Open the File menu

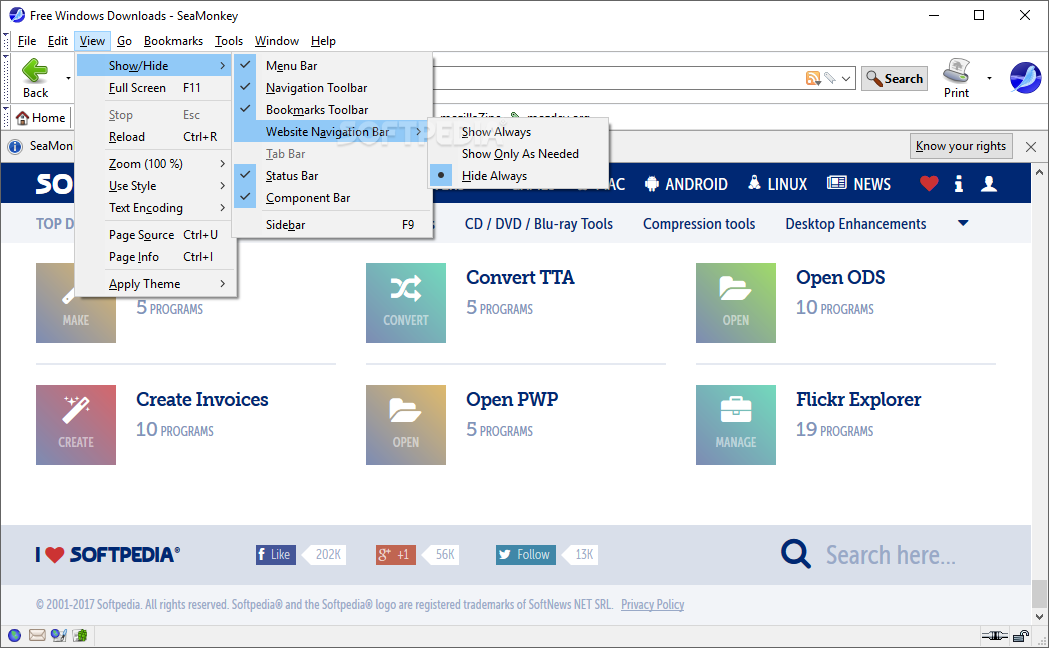click(27, 41)
